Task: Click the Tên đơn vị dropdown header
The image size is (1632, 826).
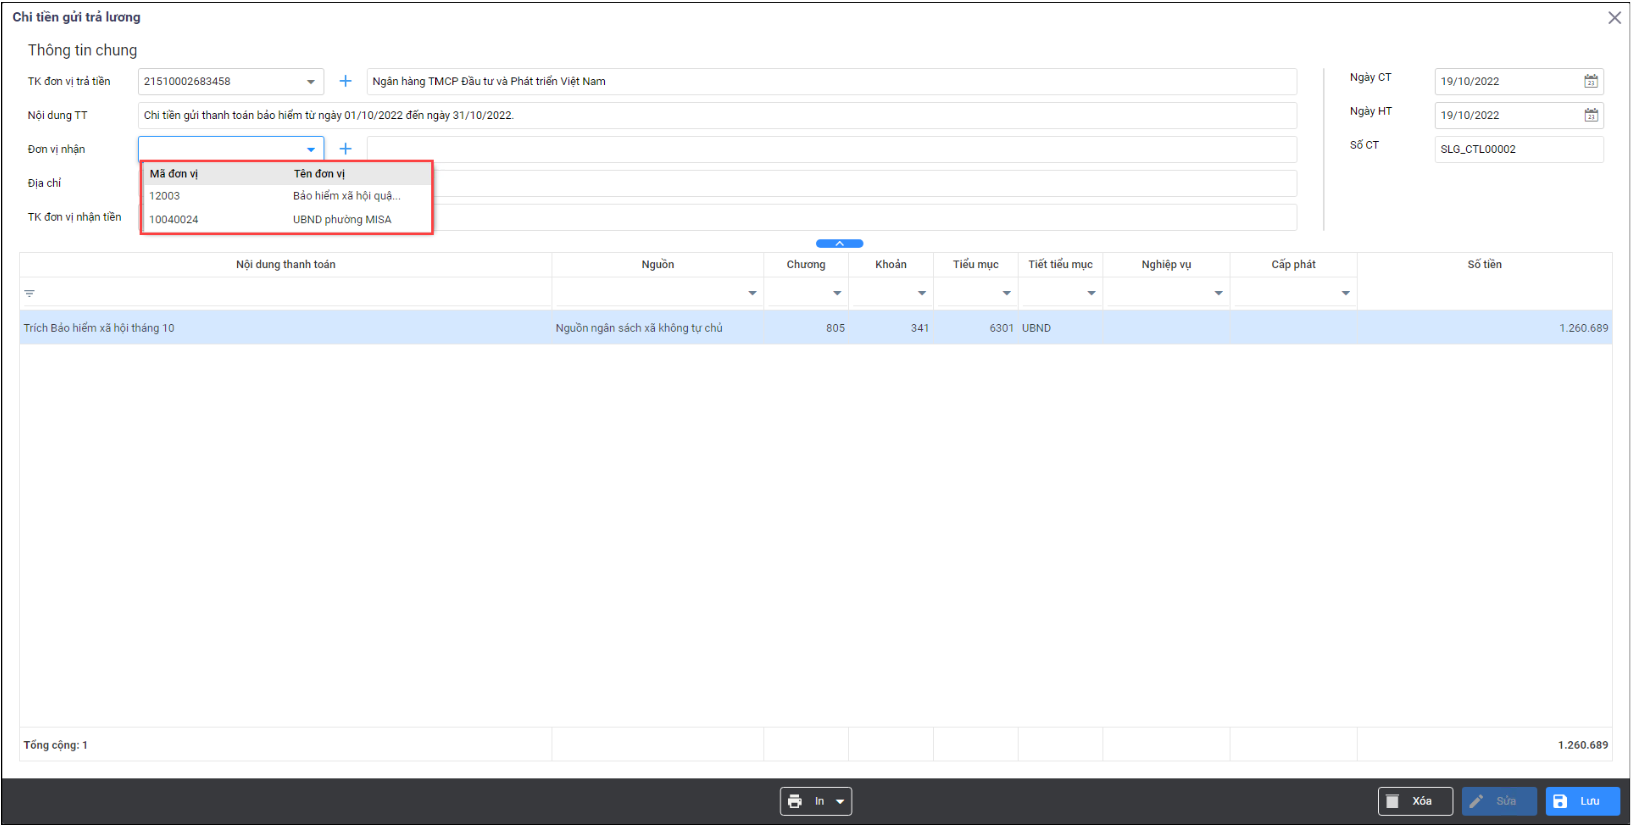Action: click(319, 174)
